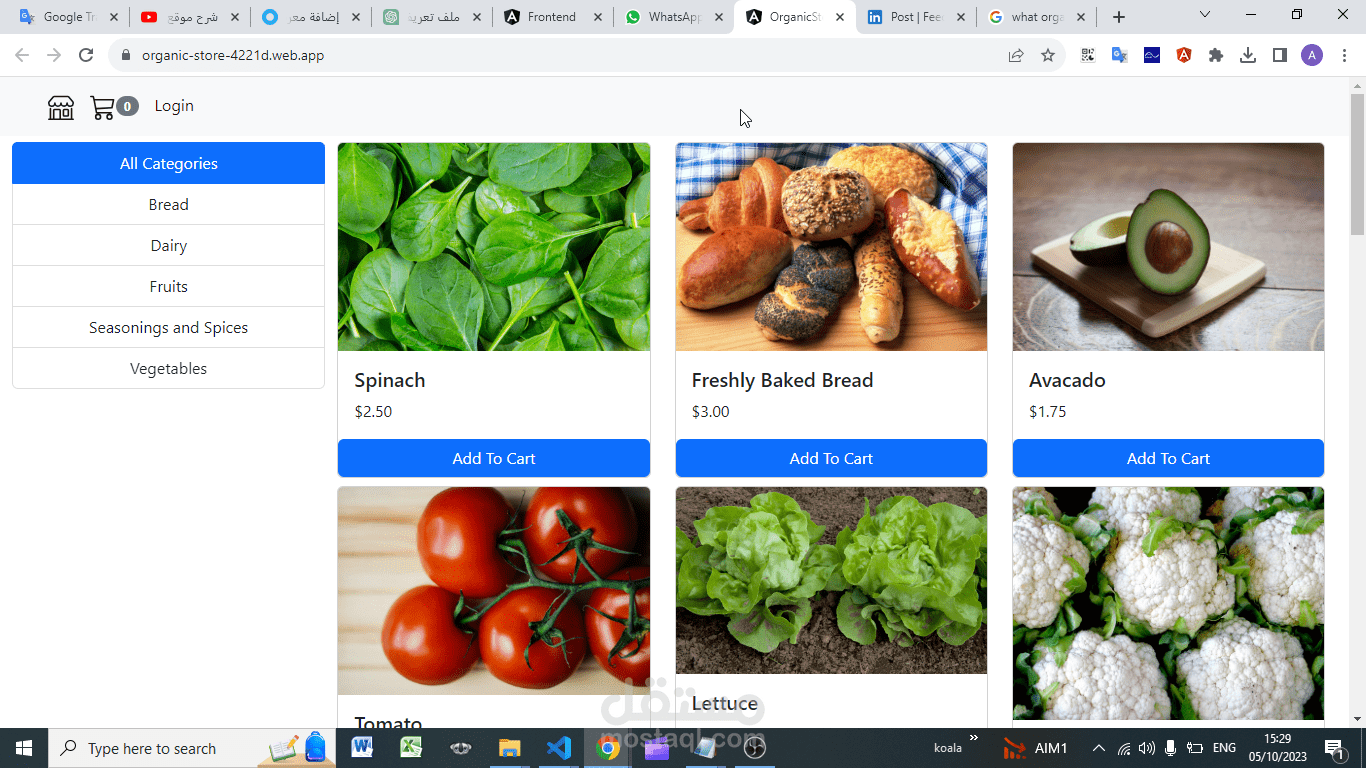The image size is (1366, 768).
Task: Bookmark this page with the star
Action: pos(1048,55)
